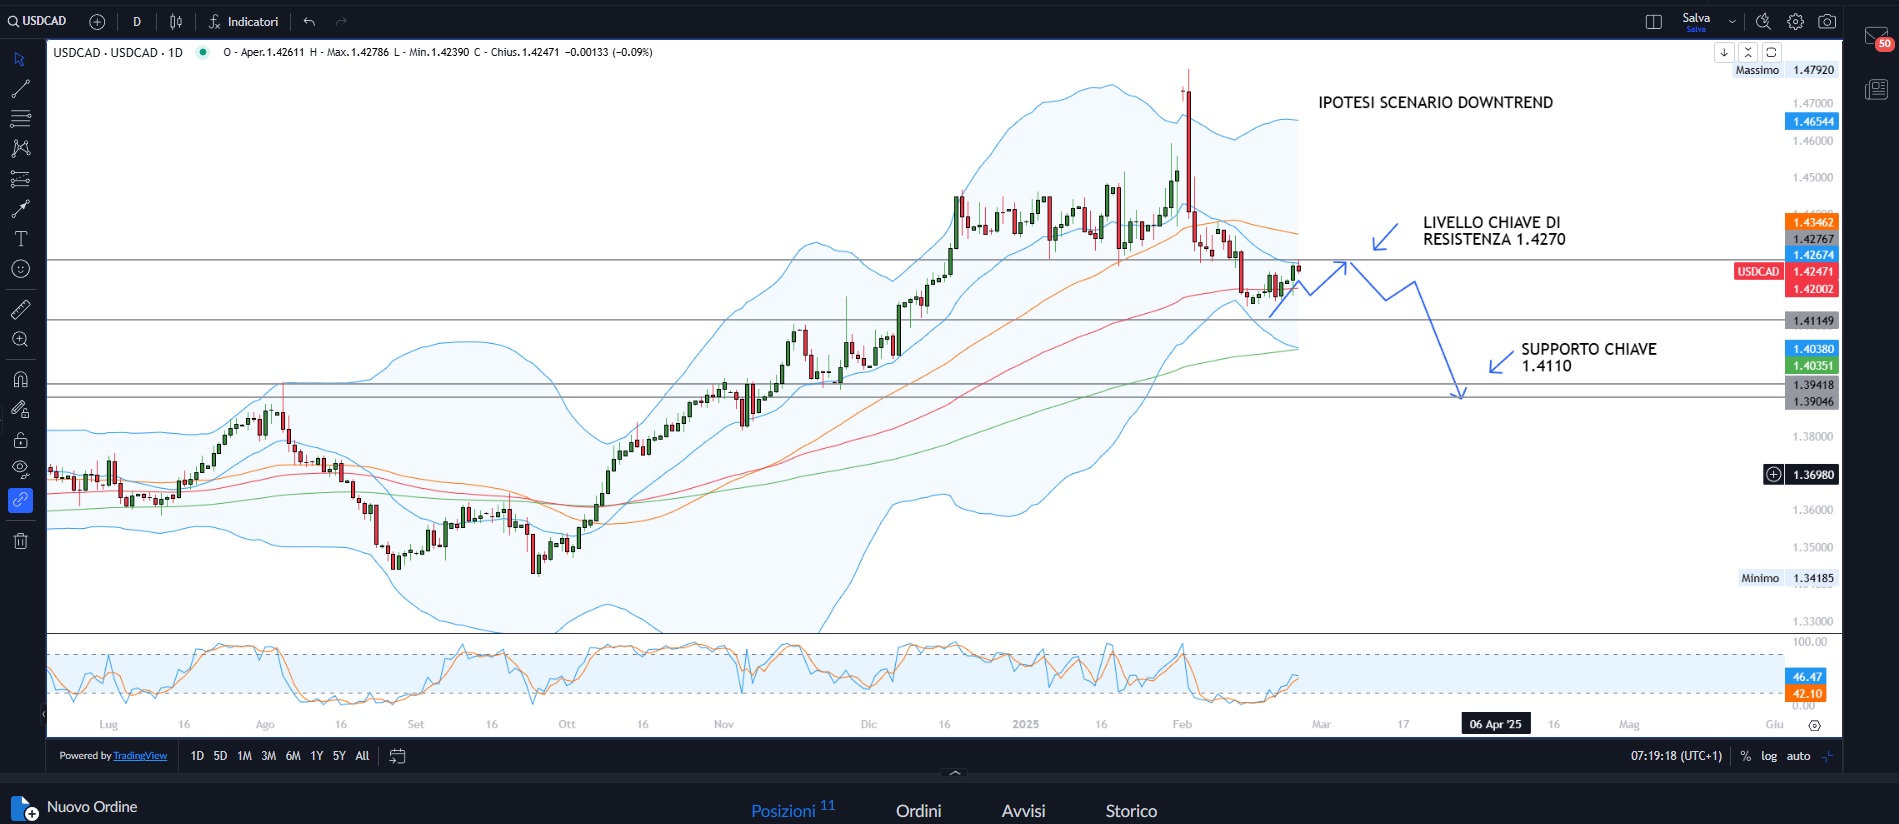Select the brush drawing tool

click(x=20, y=209)
